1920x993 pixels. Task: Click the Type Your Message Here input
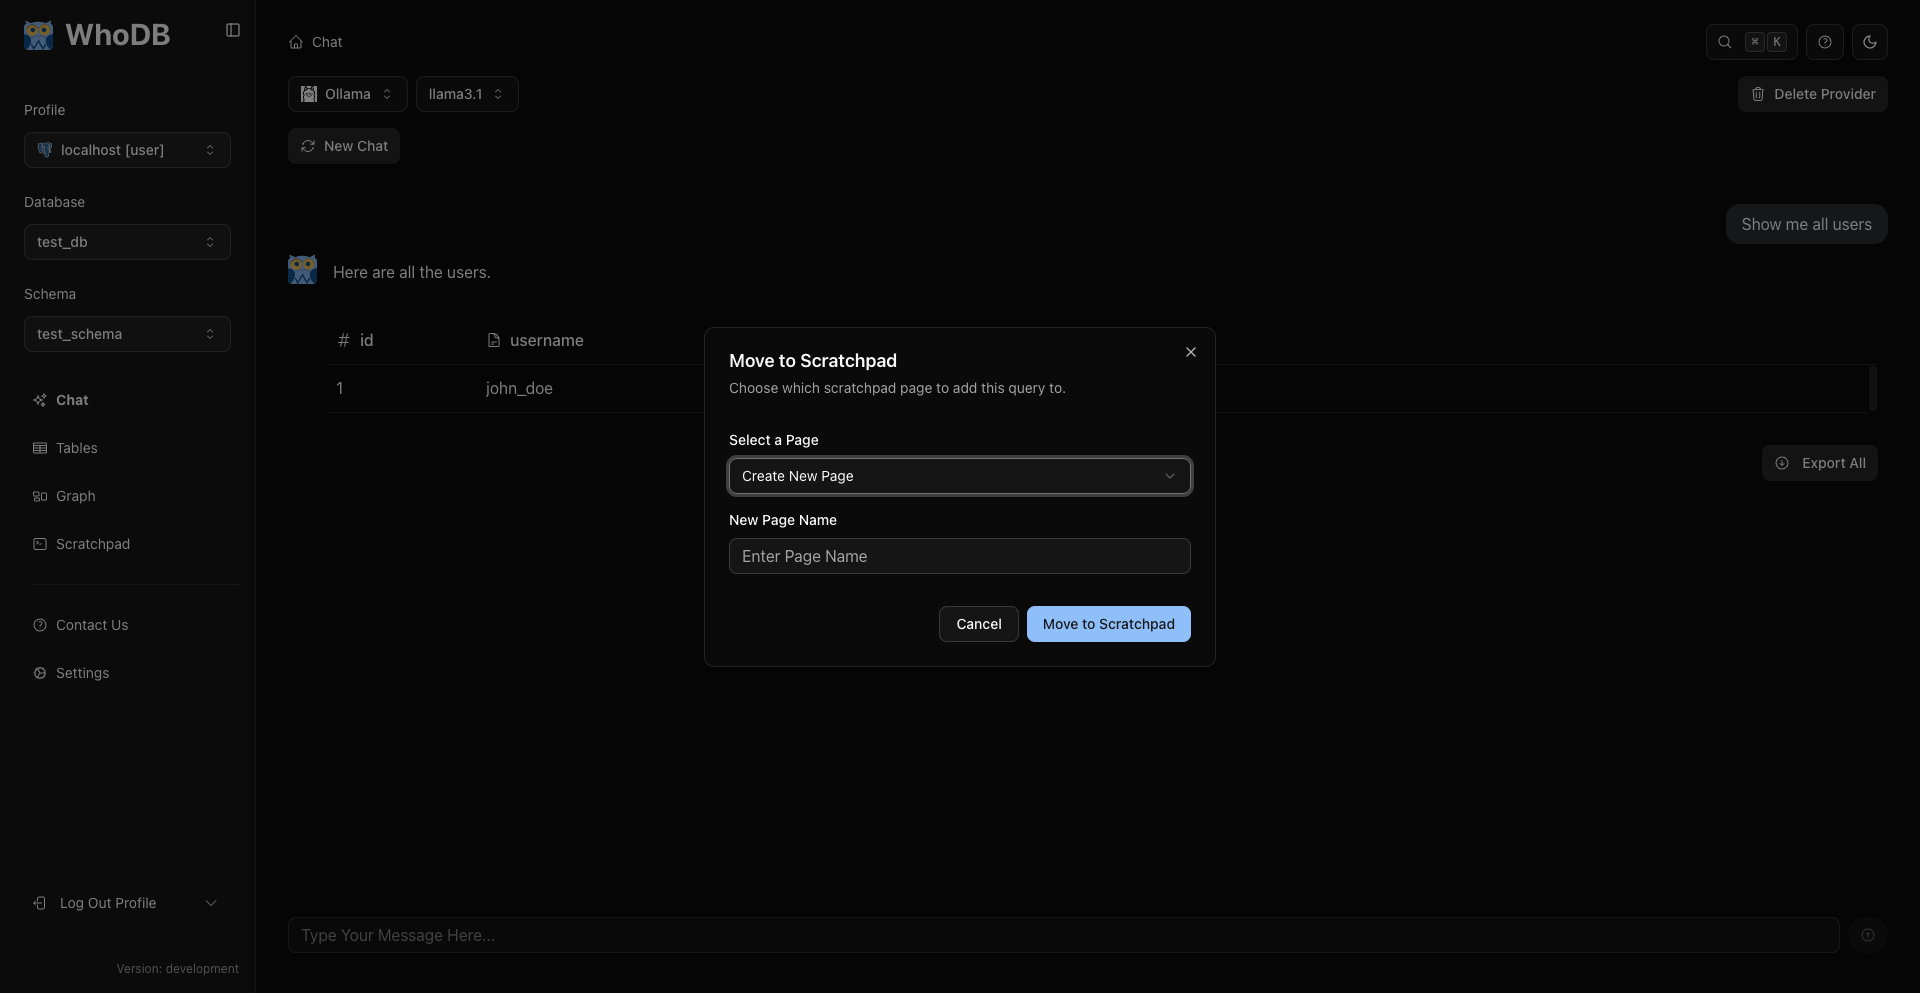point(1064,935)
